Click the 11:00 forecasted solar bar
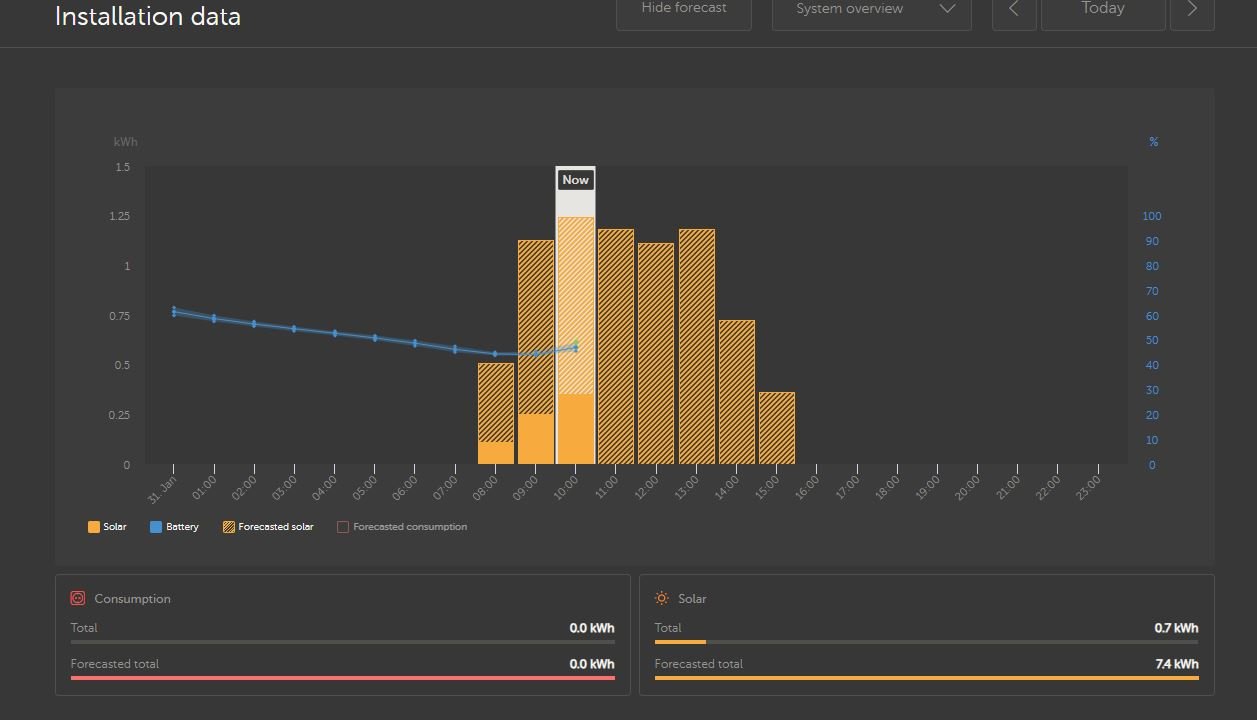This screenshot has width=1257, height=720. (x=616, y=346)
